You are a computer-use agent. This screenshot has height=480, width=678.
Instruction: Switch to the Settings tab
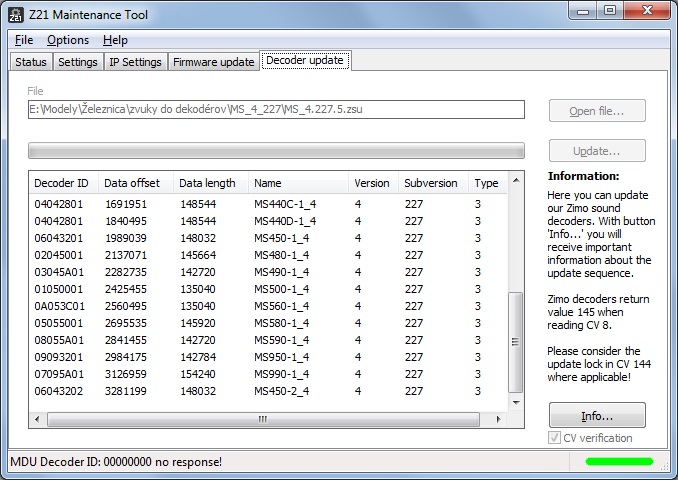(78, 62)
